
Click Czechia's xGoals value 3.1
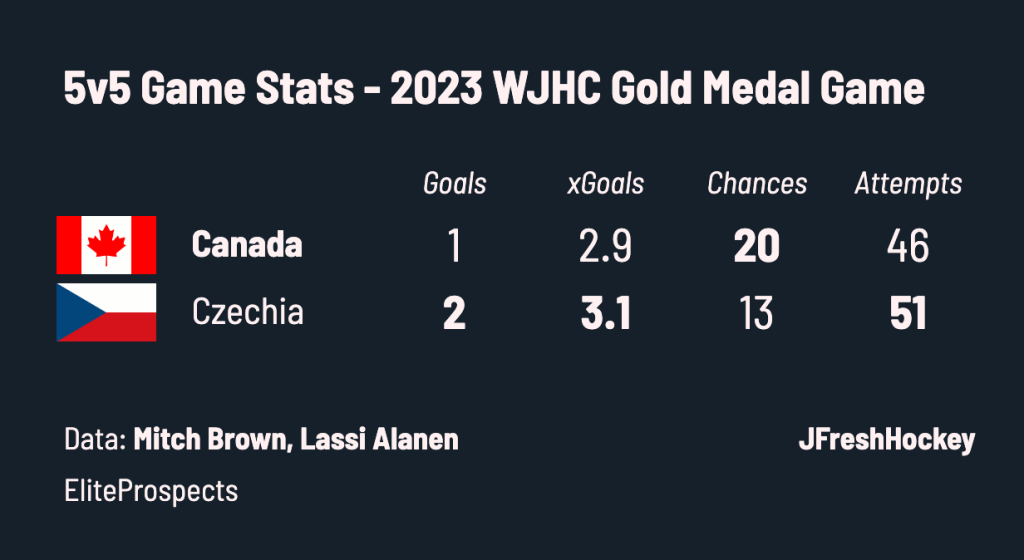605,313
